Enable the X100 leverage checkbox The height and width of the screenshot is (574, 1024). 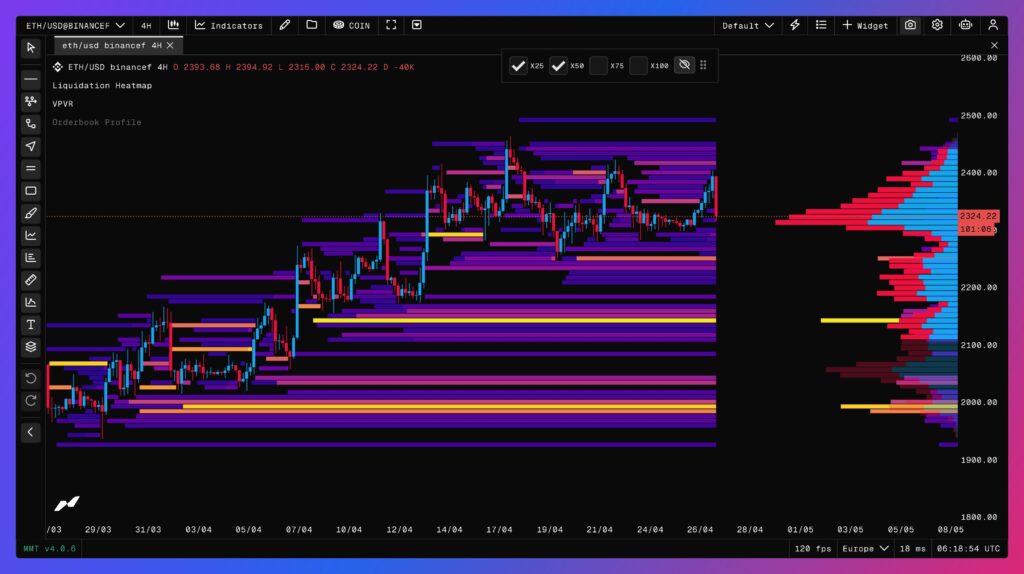coord(638,66)
